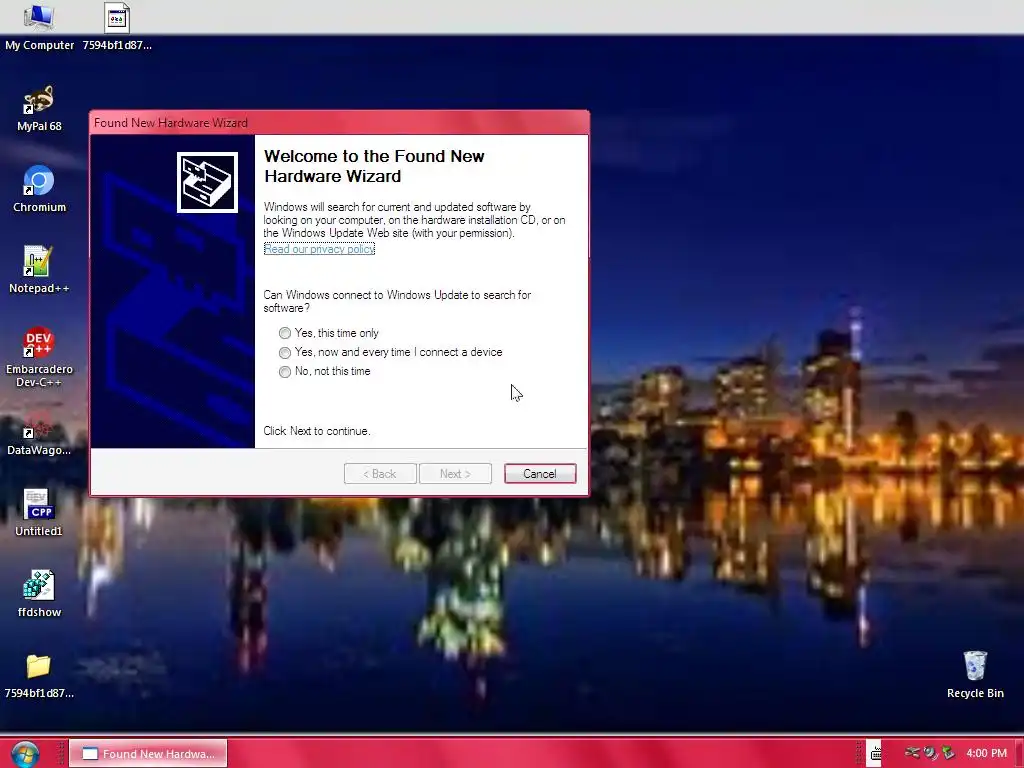Viewport: 1024px width, 768px height.
Task: Select the Untitled1 CPP file icon
Action: coord(39,513)
